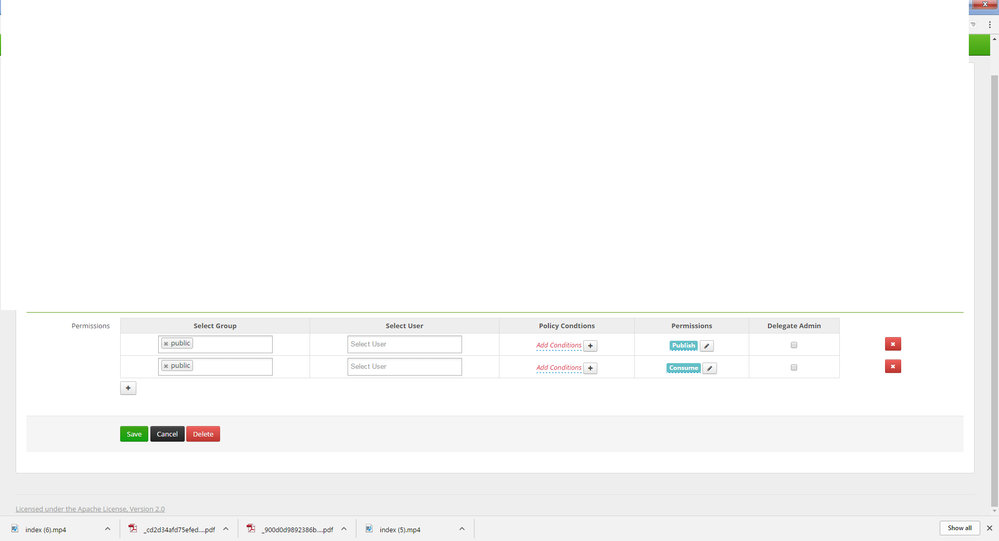Screen dimensions: 999x541
Task: Open the Apache License, Version 2.0 link
Action: click(x=90, y=509)
